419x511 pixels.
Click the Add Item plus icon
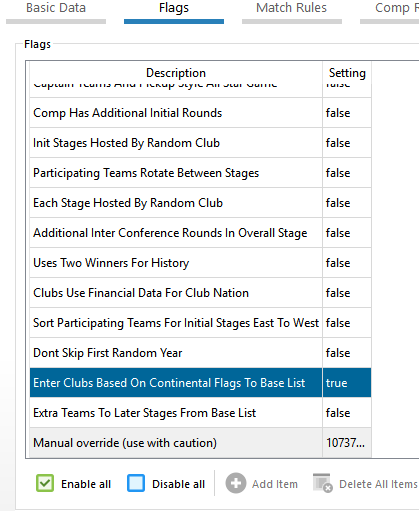(x=236, y=483)
